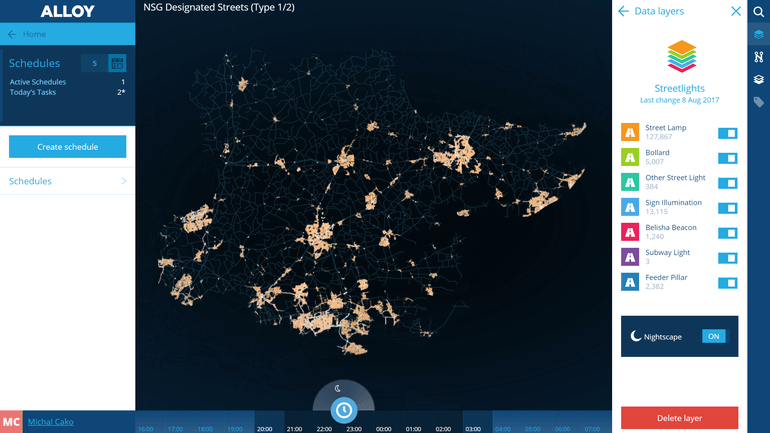
Task: Toggle the Street Lamp layer off
Action: tap(727, 133)
